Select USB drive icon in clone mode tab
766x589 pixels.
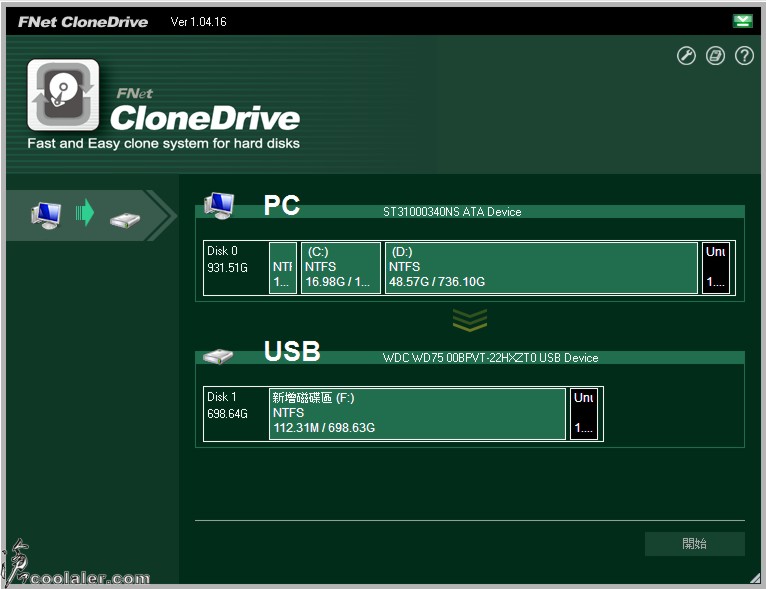coord(125,219)
